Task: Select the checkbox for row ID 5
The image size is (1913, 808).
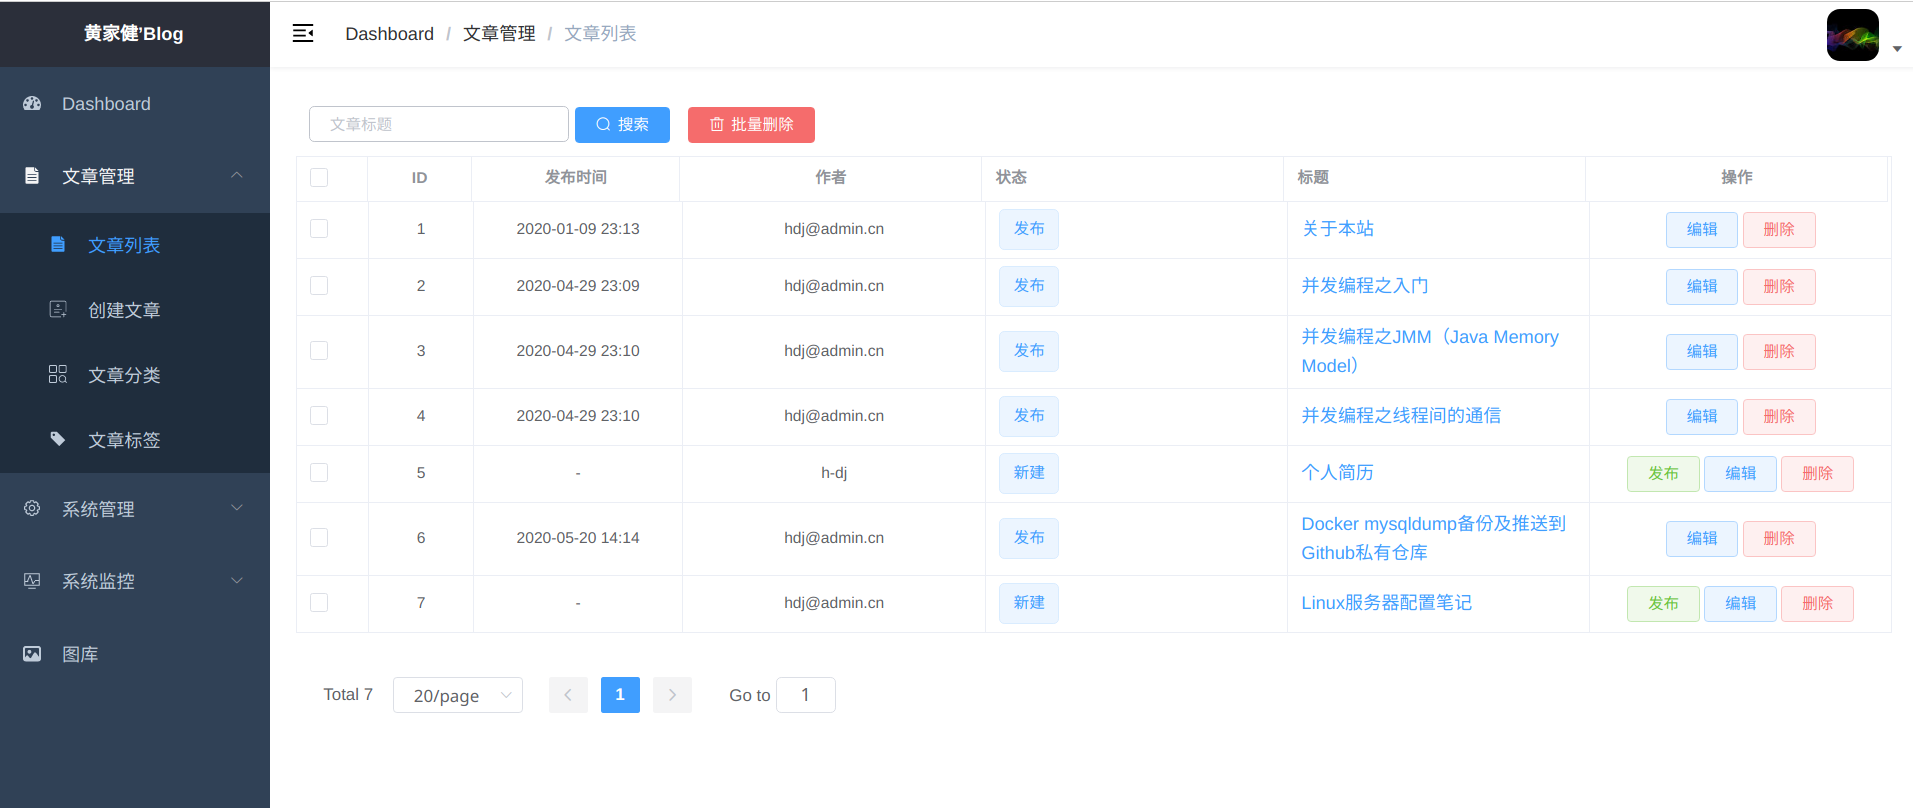Action: 319,473
